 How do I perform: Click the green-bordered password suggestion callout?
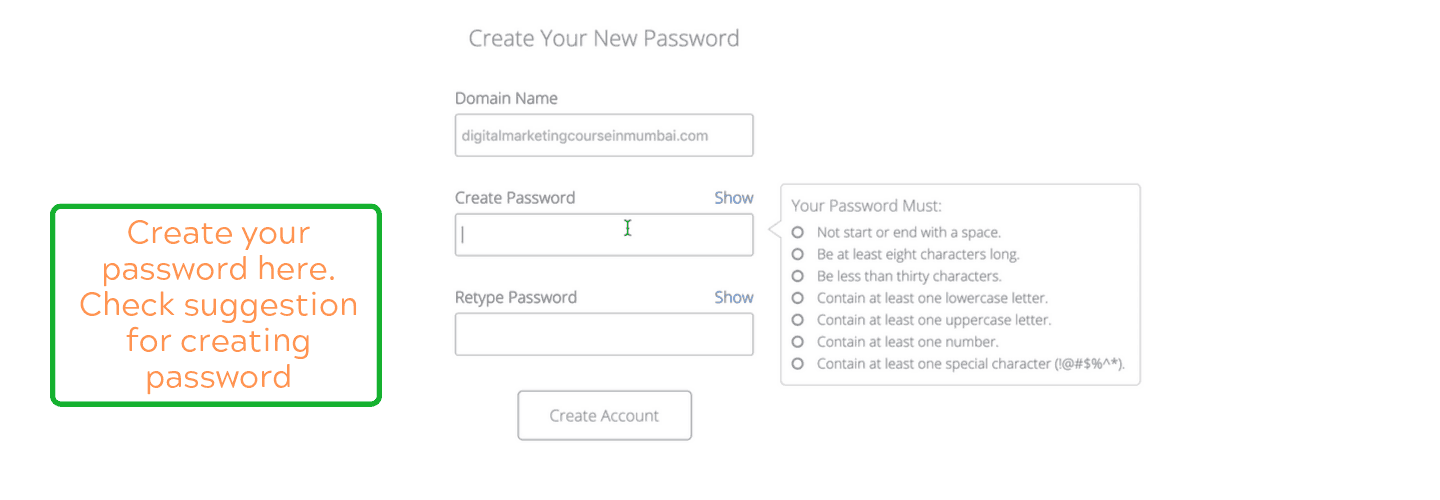coord(216,305)
